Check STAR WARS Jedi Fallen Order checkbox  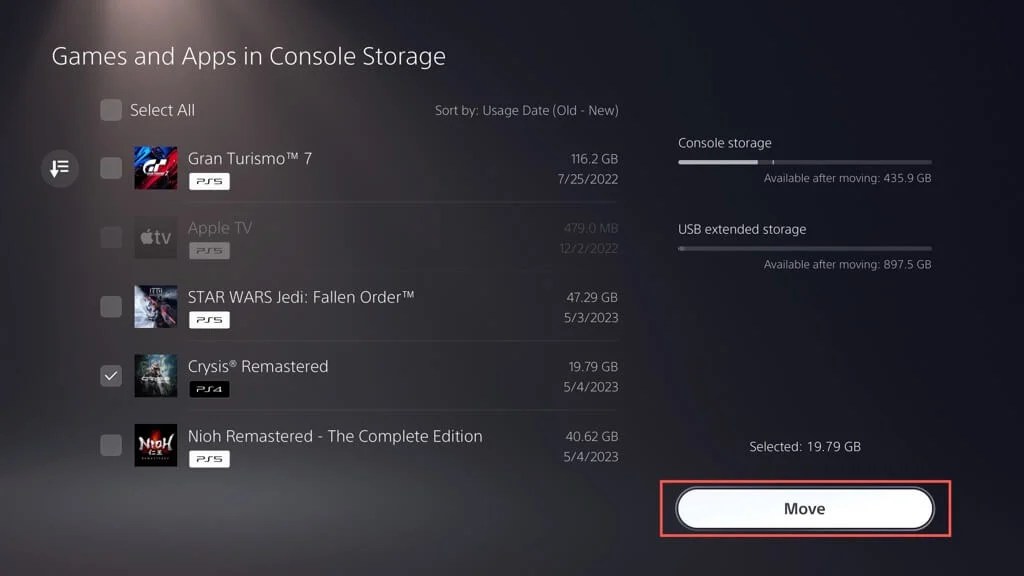click(110, 306)
